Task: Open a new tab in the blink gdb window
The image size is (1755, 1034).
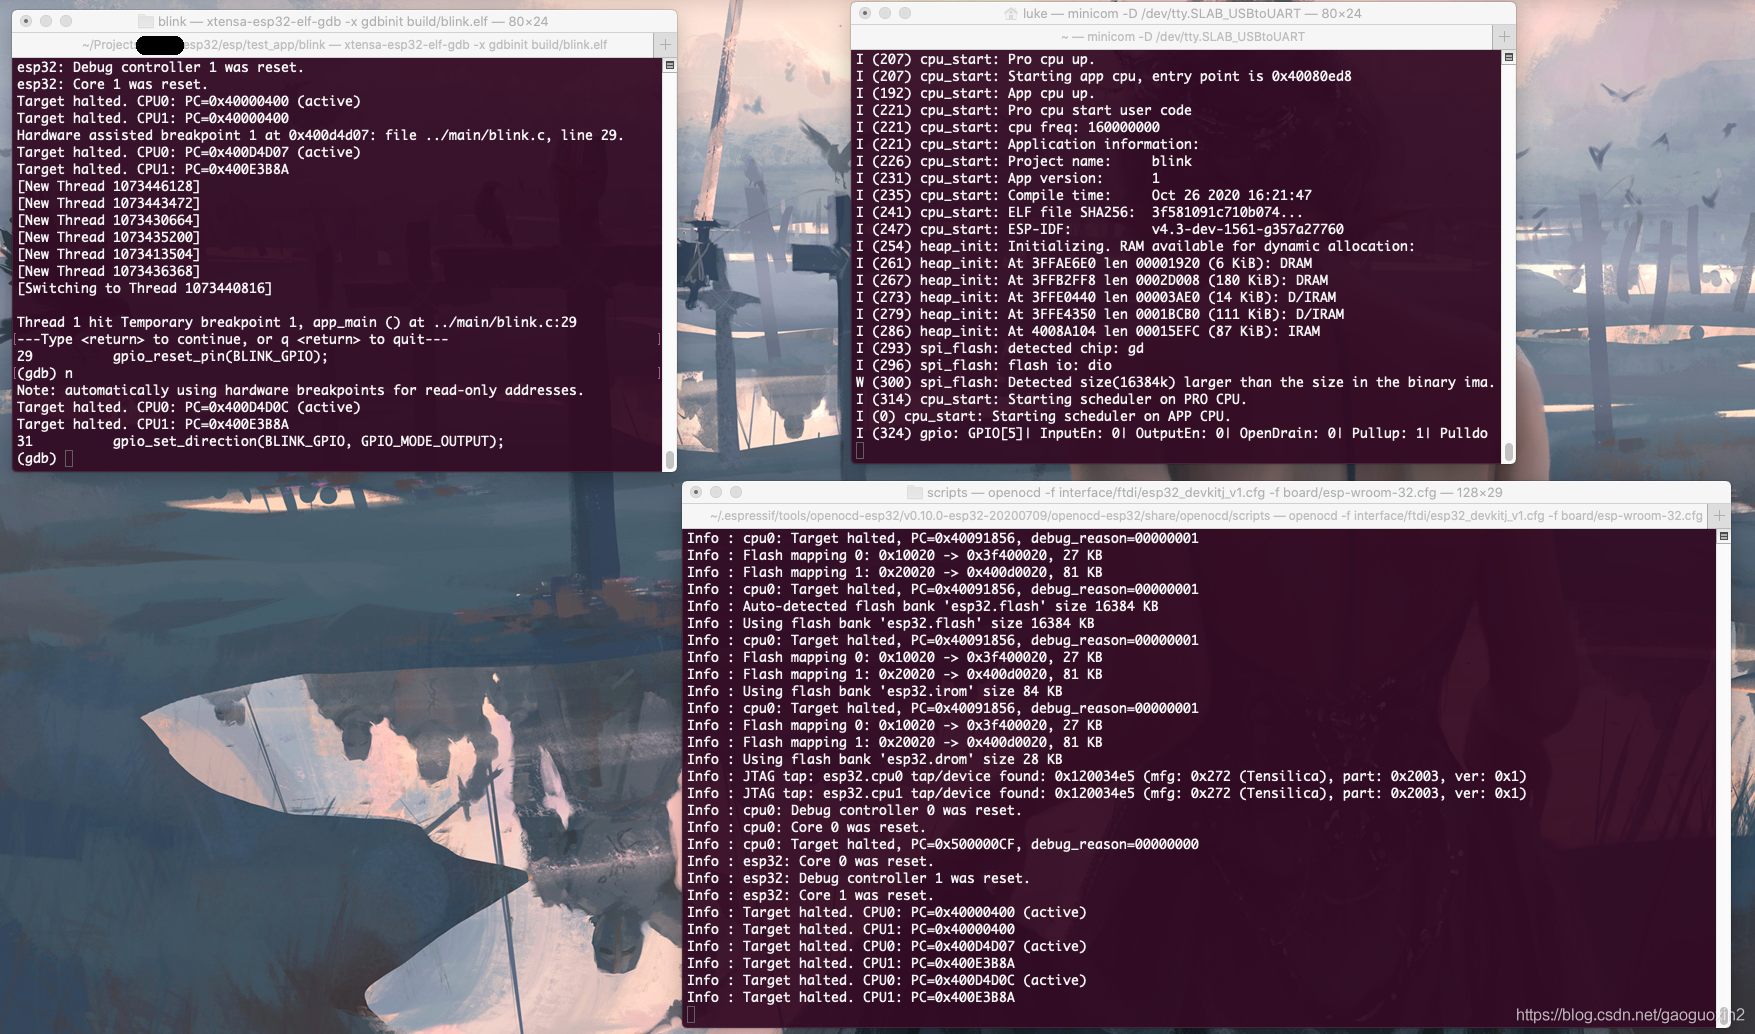Action: (x=663, y=44)
